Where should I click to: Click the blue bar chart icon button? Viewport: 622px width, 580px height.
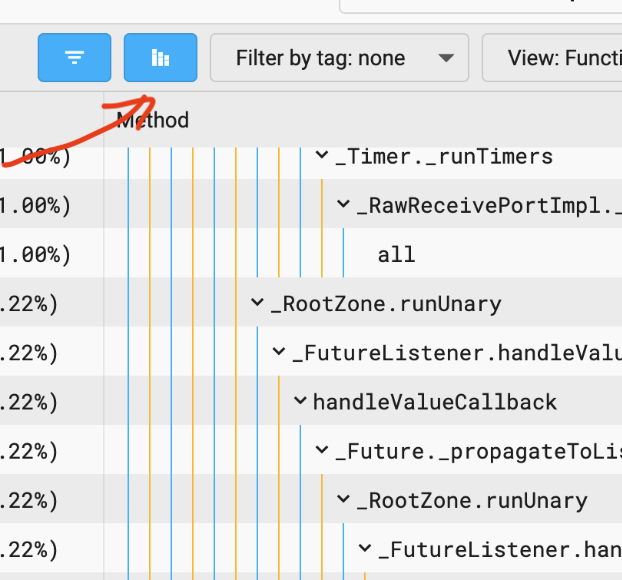pyautogui.click(x=160, y=58)
